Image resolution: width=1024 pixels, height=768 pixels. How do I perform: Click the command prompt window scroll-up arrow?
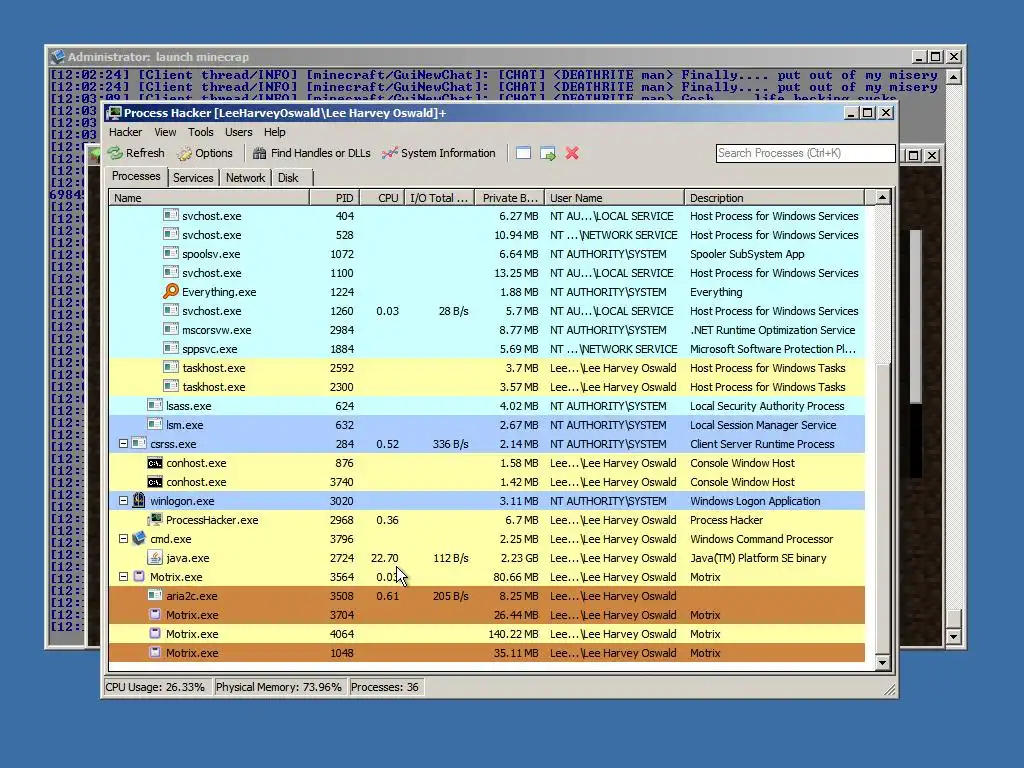[953, 78]
